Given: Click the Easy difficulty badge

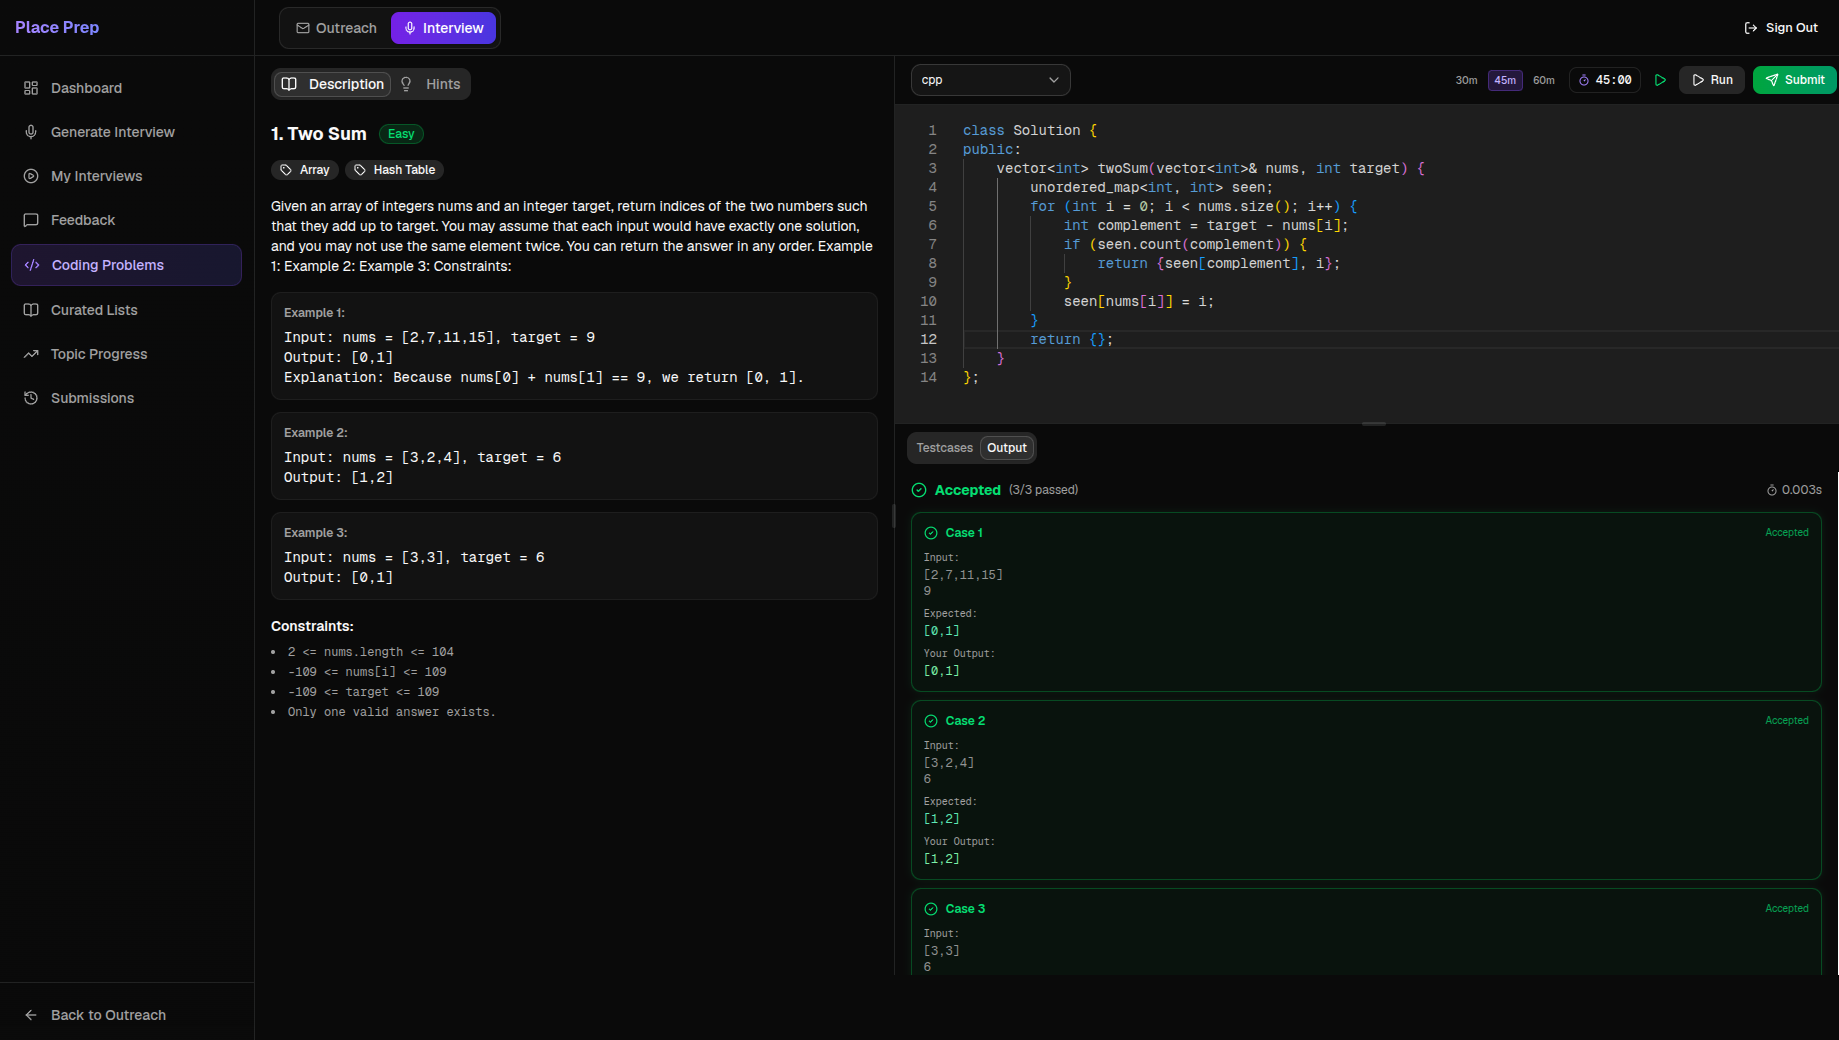Looking at the screenshot, I should pyautogui.click(x=401, y=134).
